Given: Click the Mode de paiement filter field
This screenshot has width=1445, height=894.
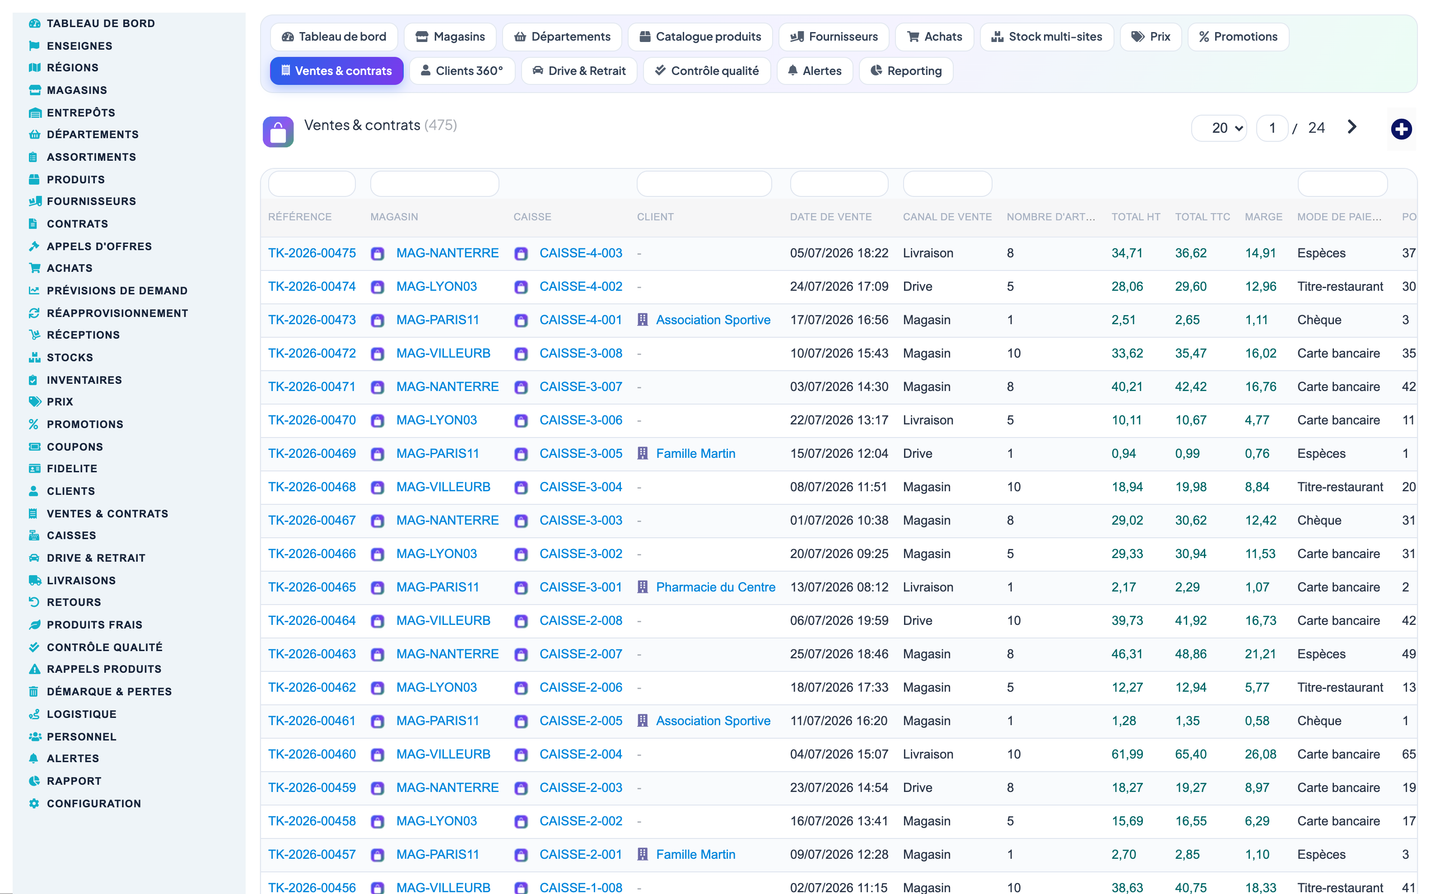Looking at the screenshot, I should (1342, 184).
